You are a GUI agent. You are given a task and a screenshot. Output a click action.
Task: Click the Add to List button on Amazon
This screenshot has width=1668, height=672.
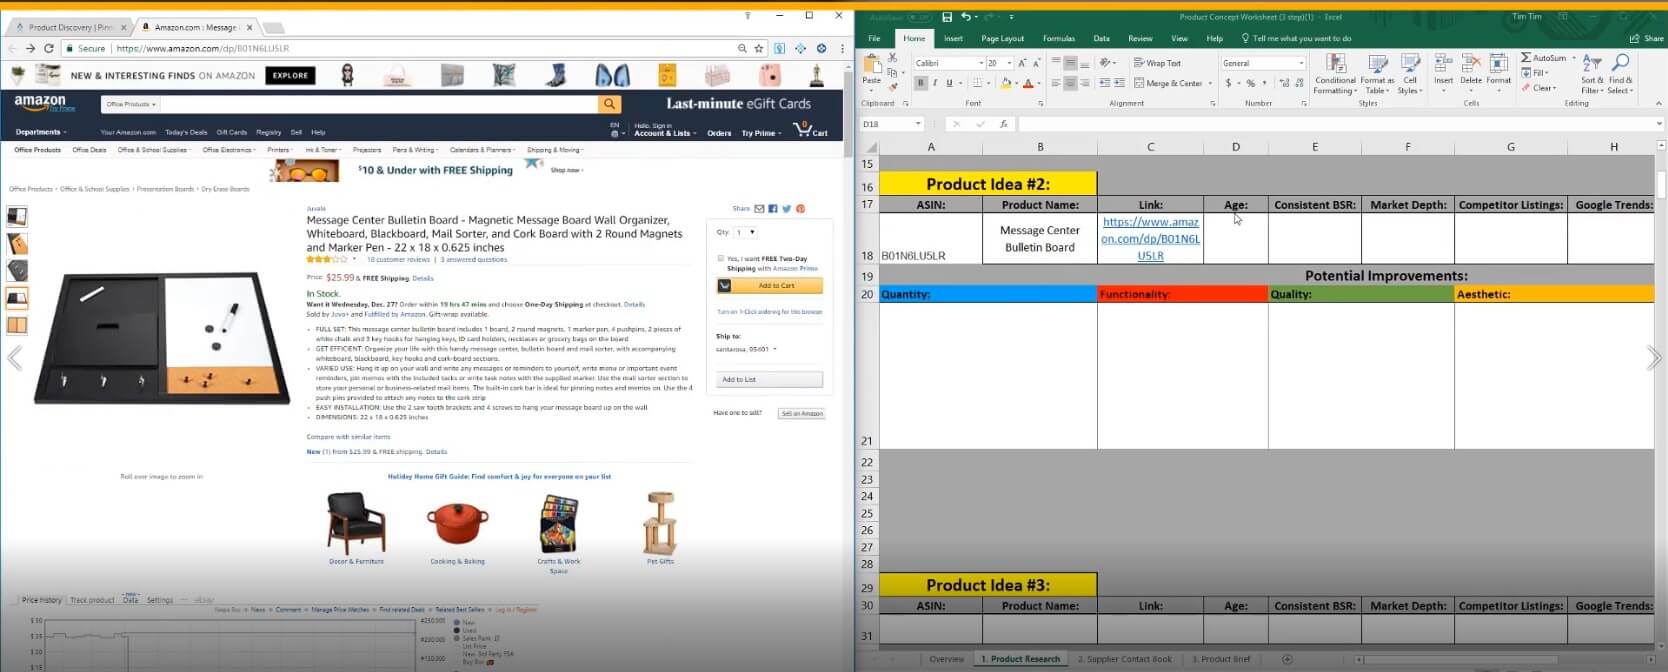coord(770,380)
